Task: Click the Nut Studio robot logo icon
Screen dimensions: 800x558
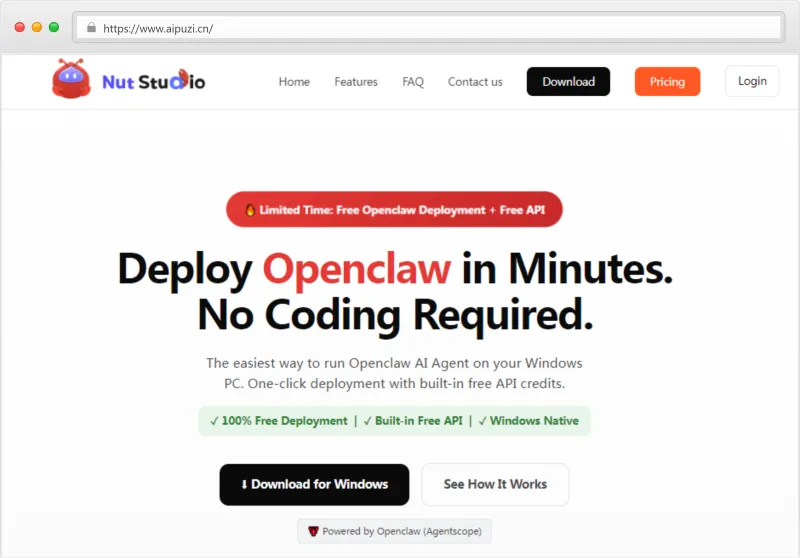Action: [x=71, y=79]
